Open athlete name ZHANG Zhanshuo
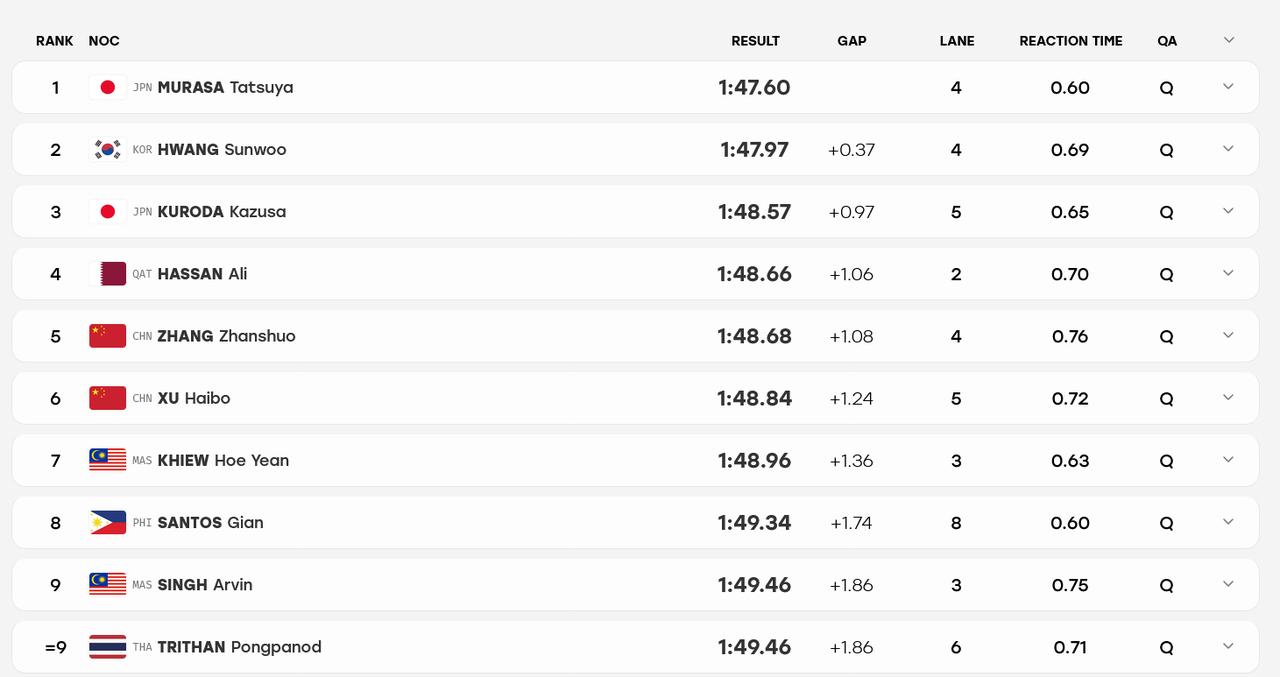The height and width of the screenshot is (677, 1280). tap(226, 336)
